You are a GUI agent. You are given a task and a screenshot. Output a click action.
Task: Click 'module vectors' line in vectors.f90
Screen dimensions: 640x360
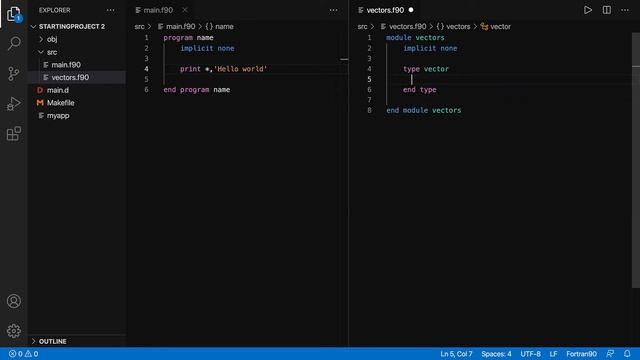(x=415, y=38)
